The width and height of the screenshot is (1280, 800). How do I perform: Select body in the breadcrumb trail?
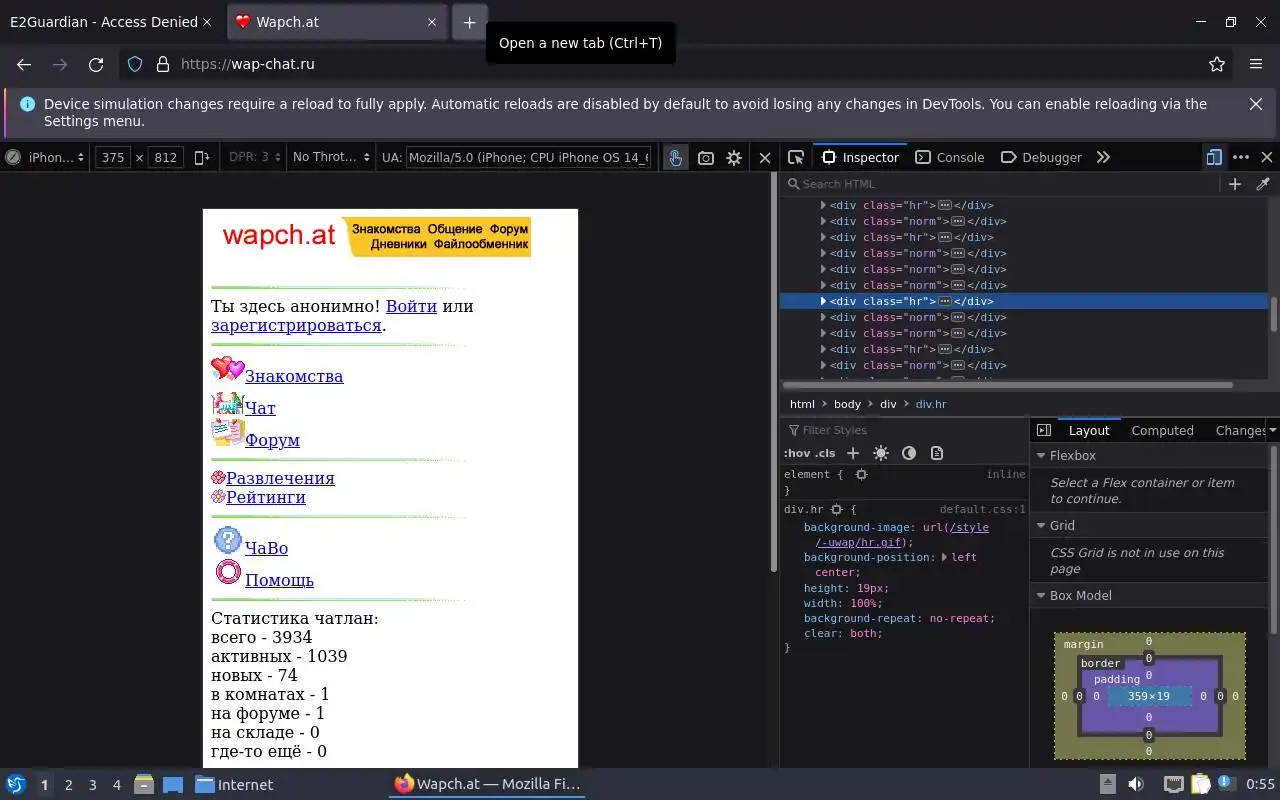pos(847,404)
